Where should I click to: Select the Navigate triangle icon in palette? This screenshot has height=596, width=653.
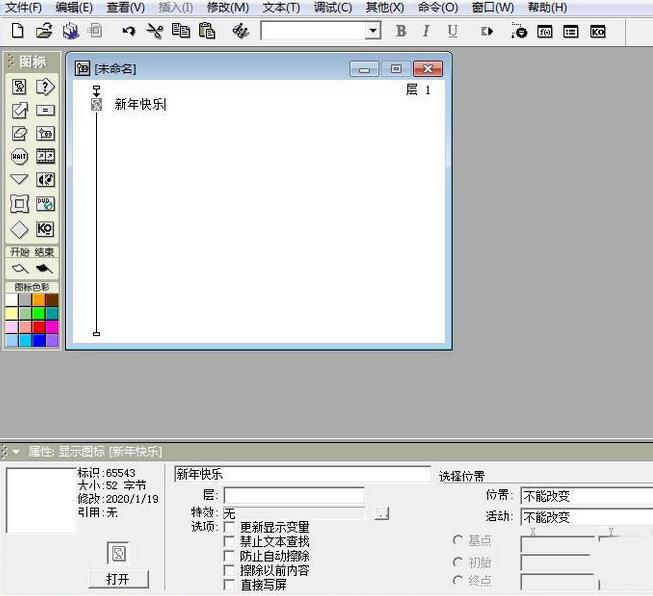click(x=19, y=180)
